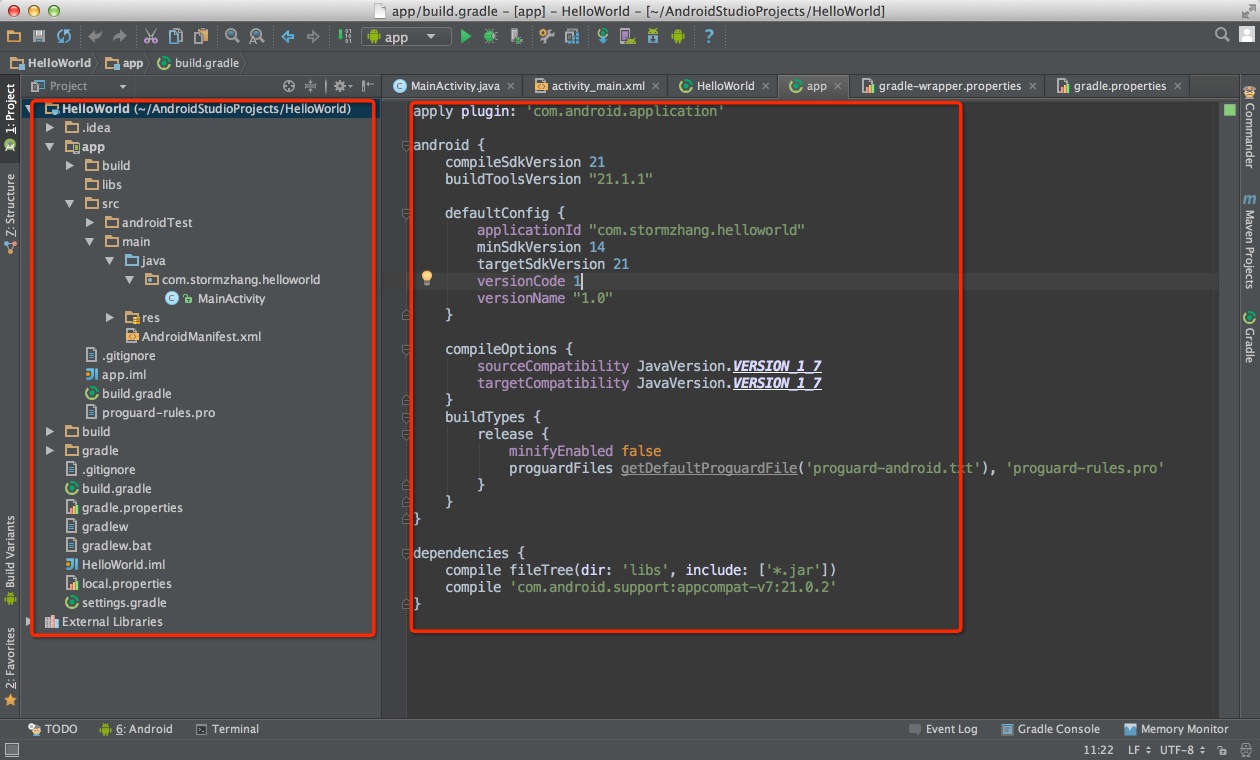This screenshot has height=760, width=1260.
Task: Open the Project panel gear settings
Action: [x=340, y=86]
